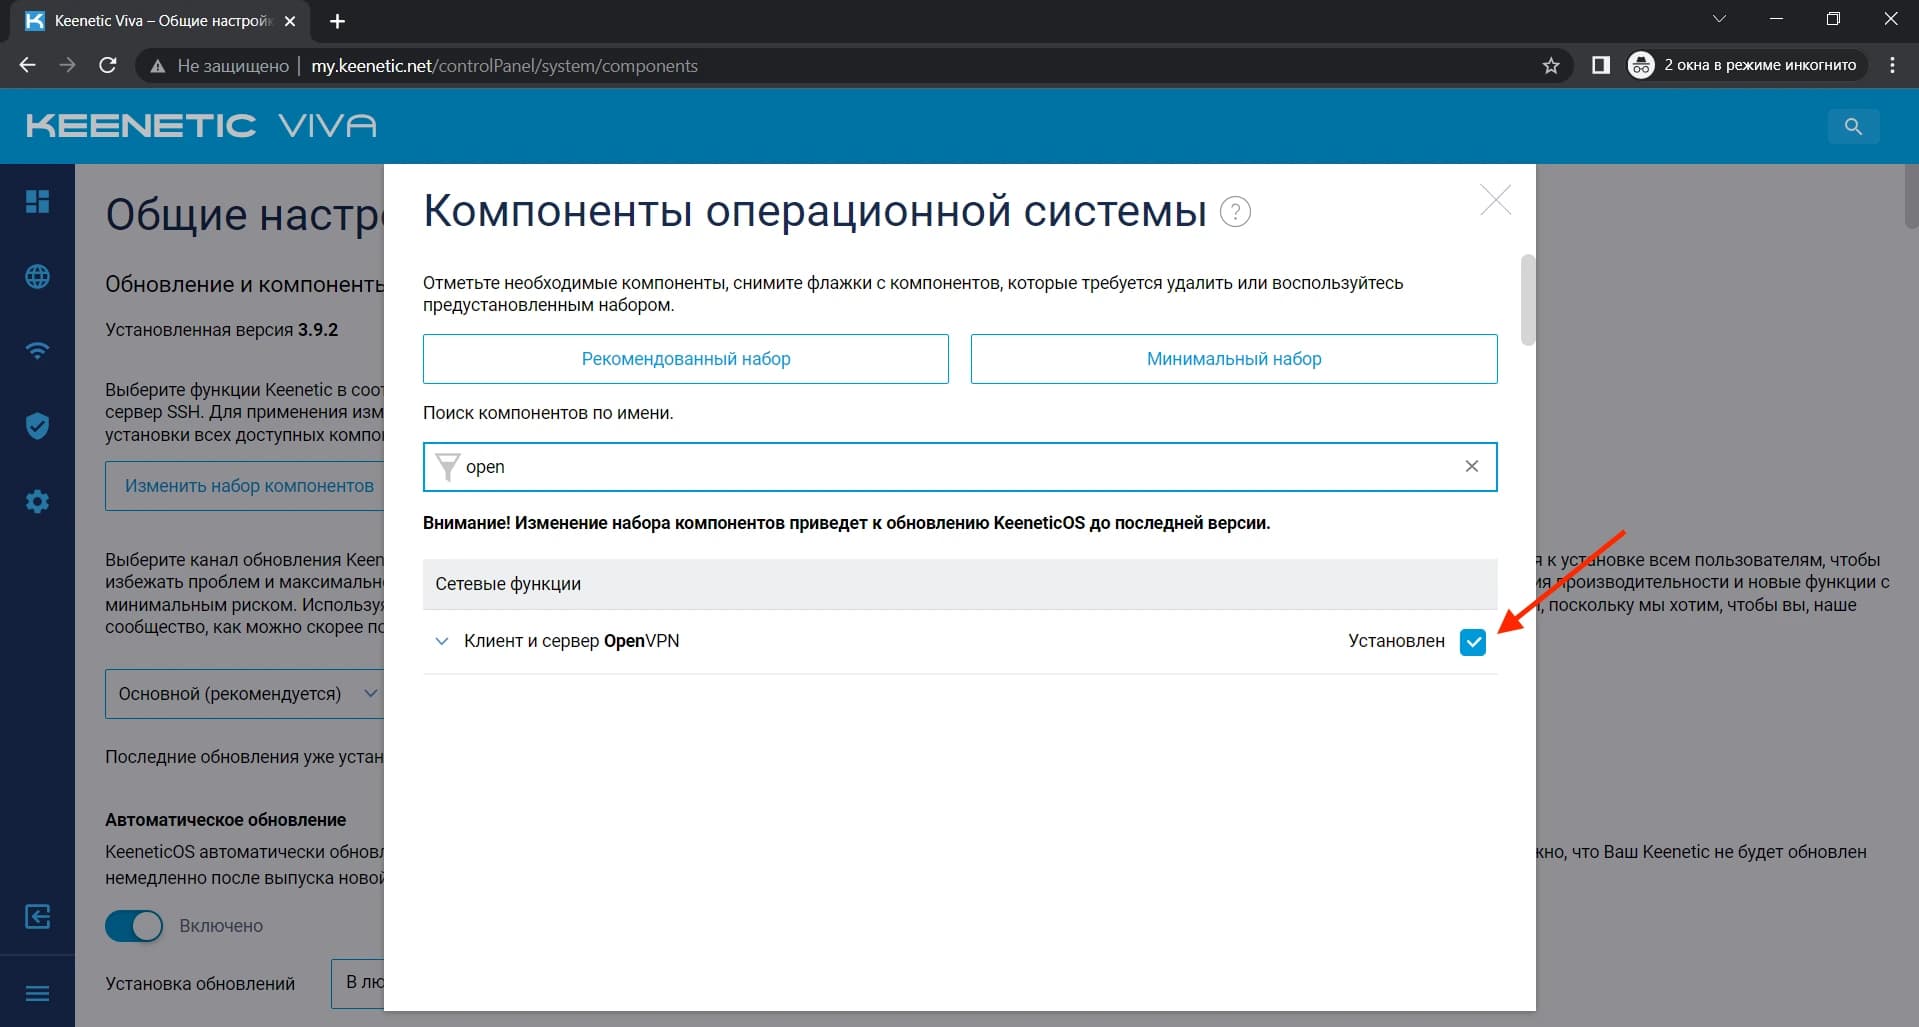Image resolution: width=1919 pixels, height=1027 pixels.
Task: Click the security shield icon in sidebar
Action: (37, 426)
